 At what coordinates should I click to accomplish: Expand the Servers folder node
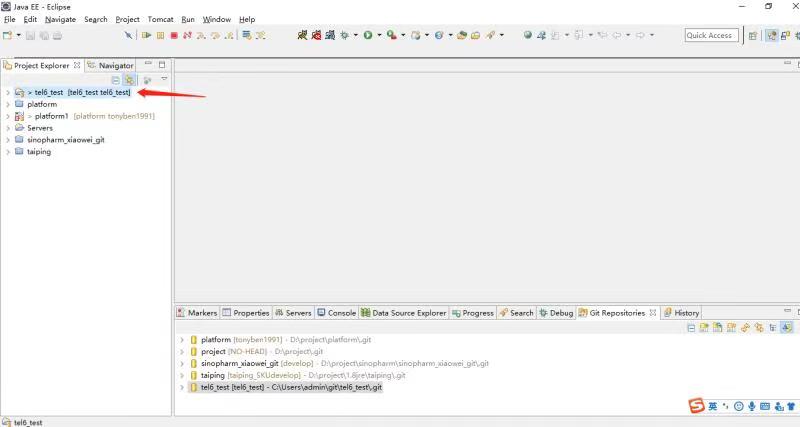pyautogui.click(x=8, y=128)
